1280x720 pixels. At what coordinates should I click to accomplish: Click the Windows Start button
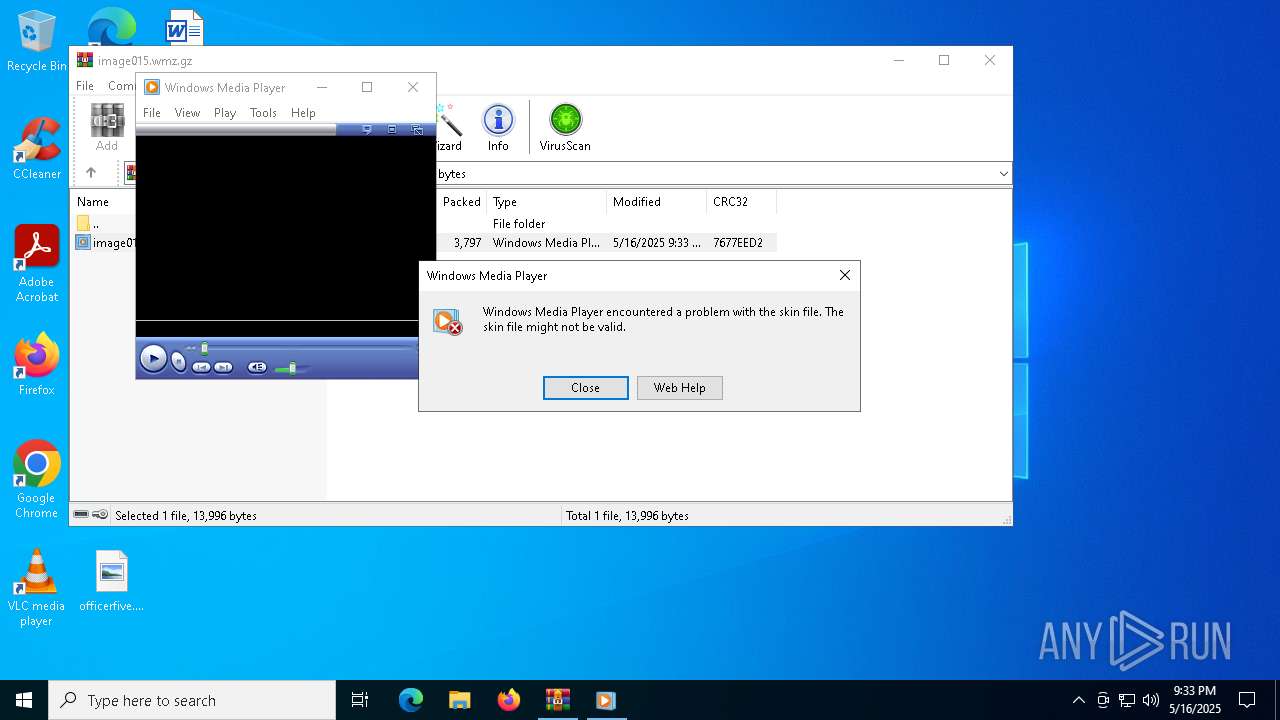[24, 700]
